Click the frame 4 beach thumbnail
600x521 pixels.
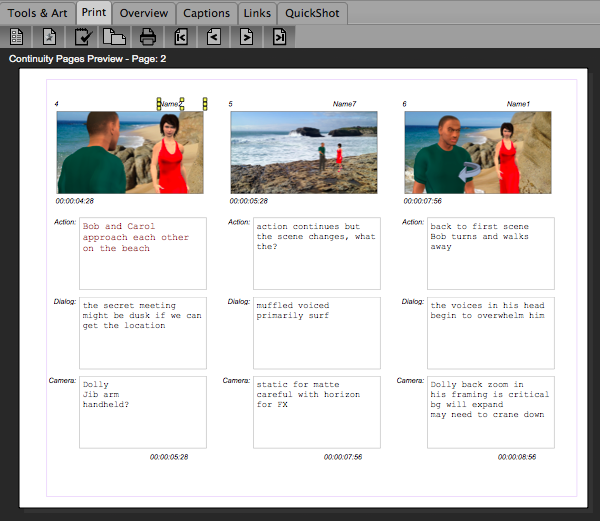(x=130, y=152)
